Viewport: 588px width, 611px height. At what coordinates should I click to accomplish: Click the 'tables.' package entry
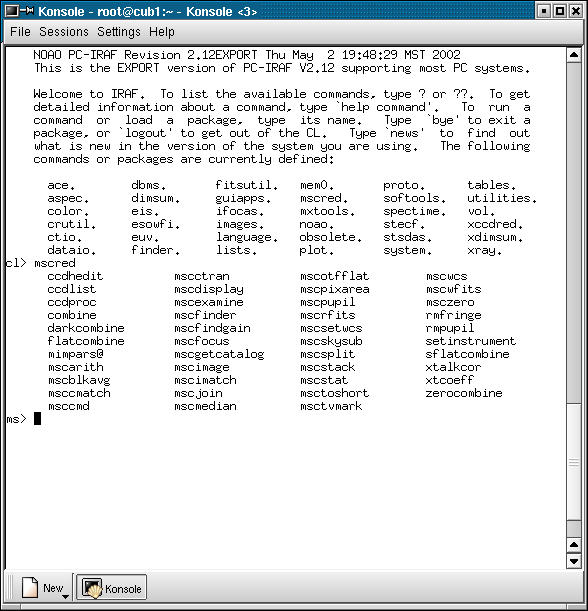pyautogui.click(x=491, y=185)
